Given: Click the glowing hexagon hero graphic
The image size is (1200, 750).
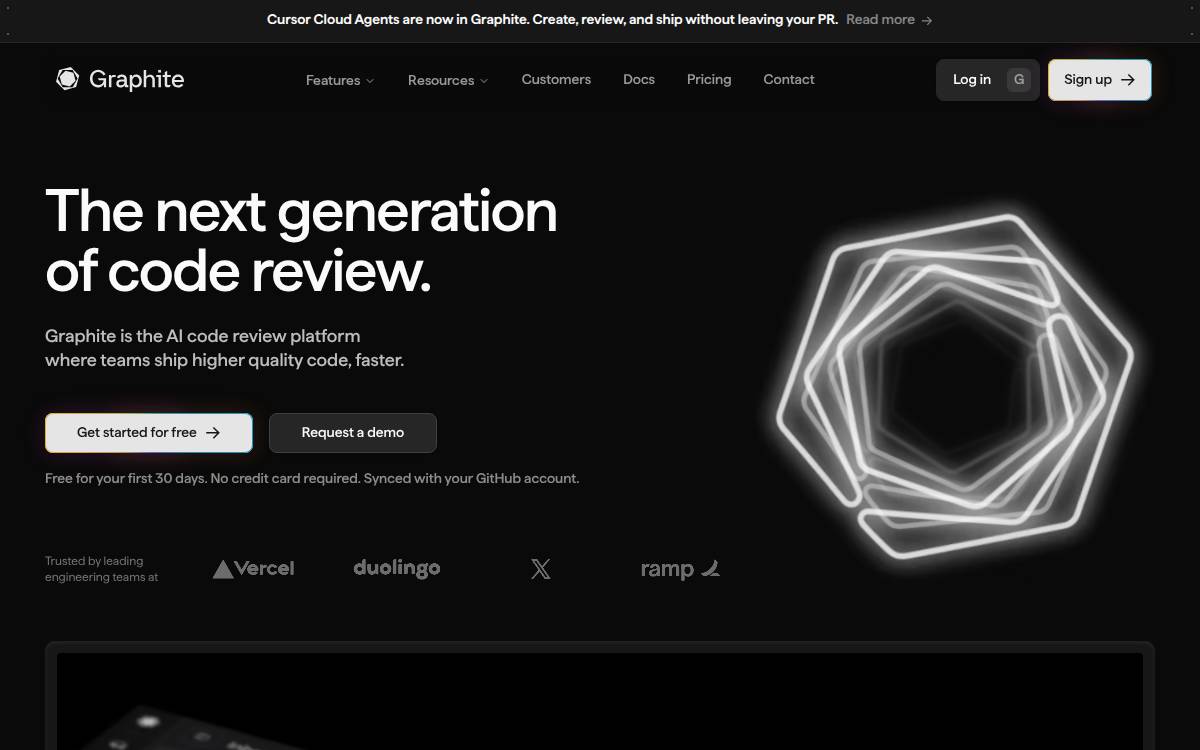Looking at the screenshot, I should pyautogui.click(x=955, y=387).
